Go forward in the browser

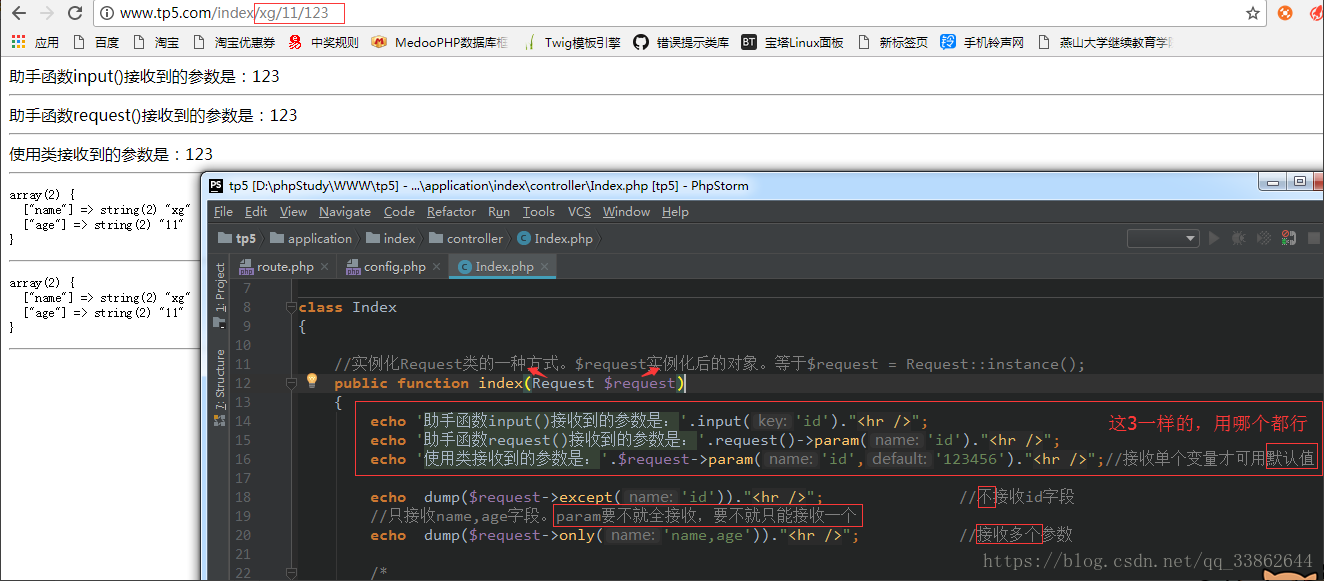pos(46,13)
